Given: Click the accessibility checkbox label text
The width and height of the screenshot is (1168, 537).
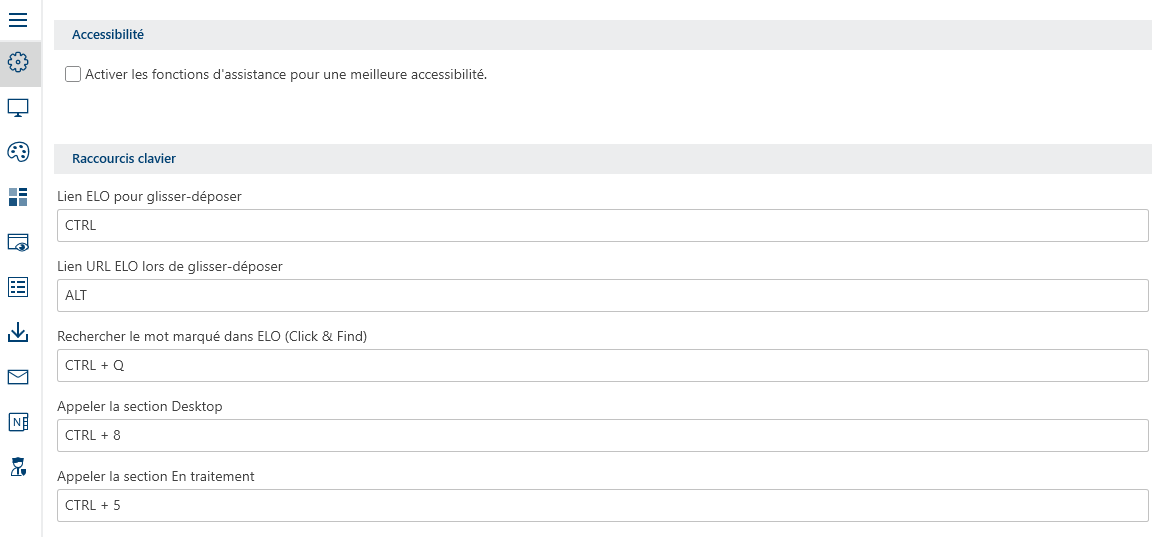Looking at the screenshot, I should click(286, 74).
